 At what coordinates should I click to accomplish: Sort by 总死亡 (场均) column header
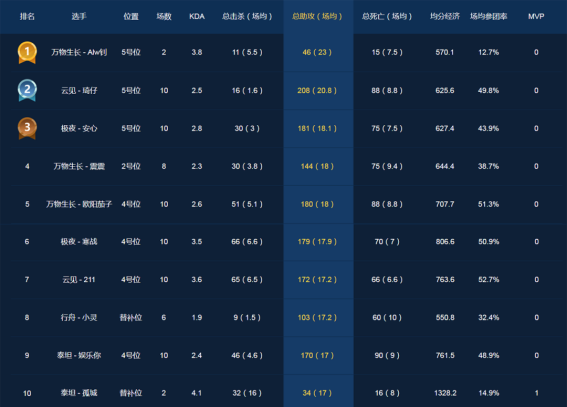pyautogui.click(x=387, y=16)
